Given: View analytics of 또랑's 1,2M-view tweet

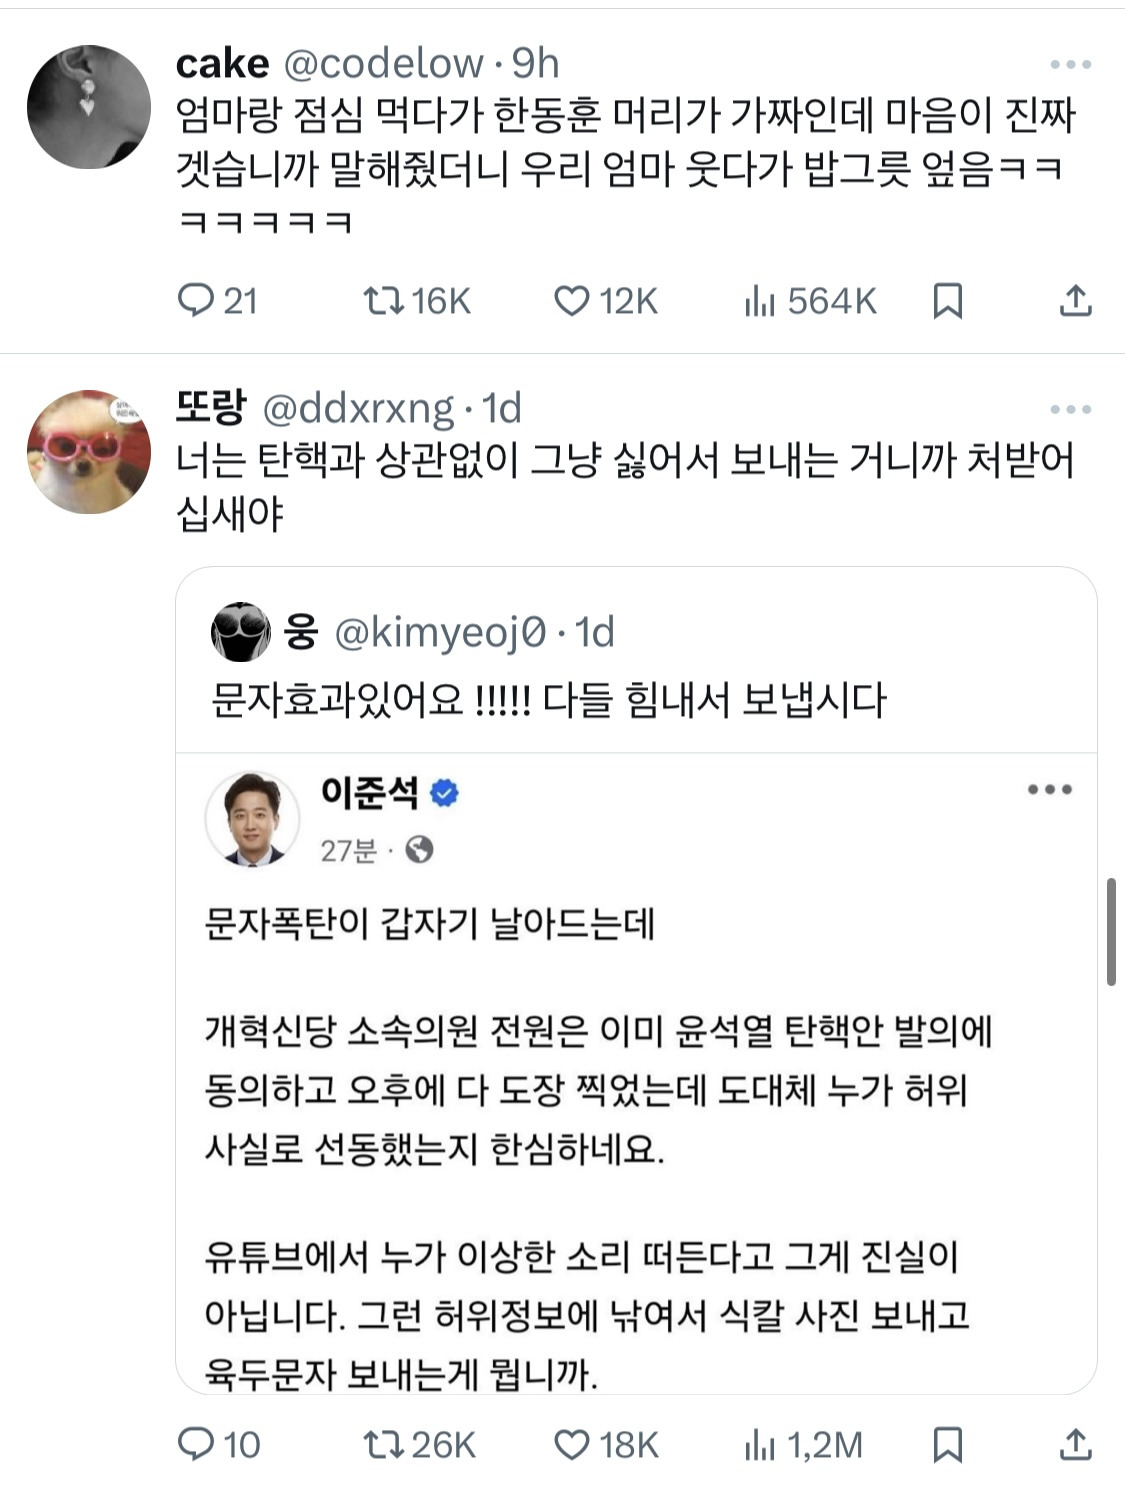Looking at the screenshot, I should (x=760, y=1444).
